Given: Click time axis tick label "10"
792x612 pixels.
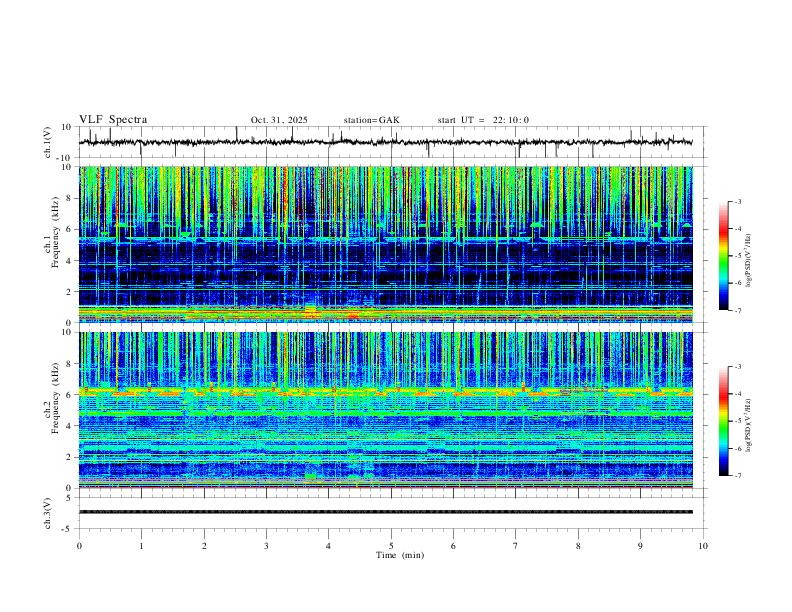Looking at the screenshot, I should click(703, 546).
